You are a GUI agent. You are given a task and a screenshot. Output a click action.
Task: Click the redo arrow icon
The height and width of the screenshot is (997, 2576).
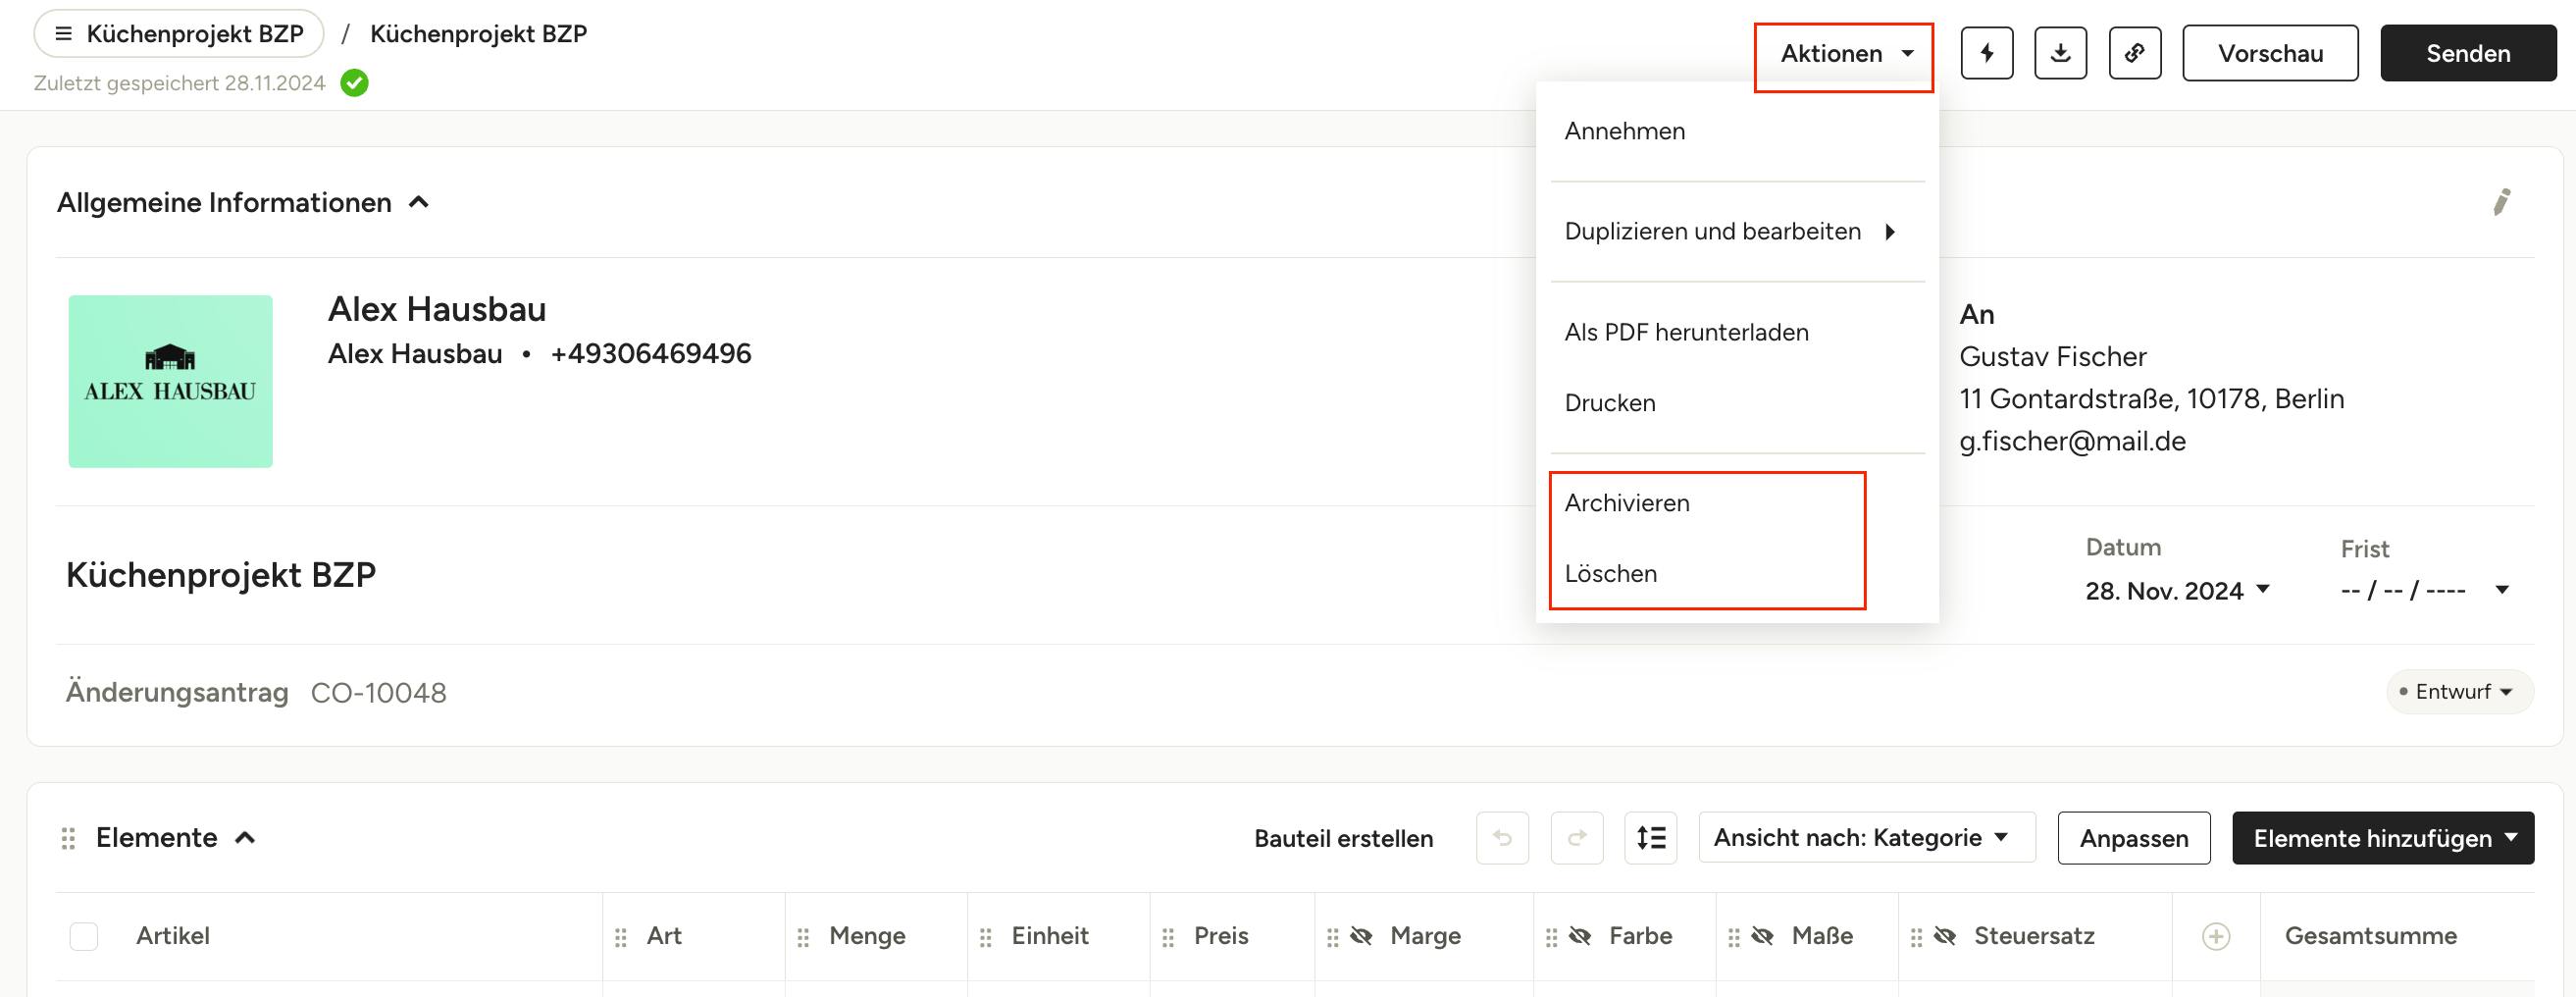pos(1577,838)
